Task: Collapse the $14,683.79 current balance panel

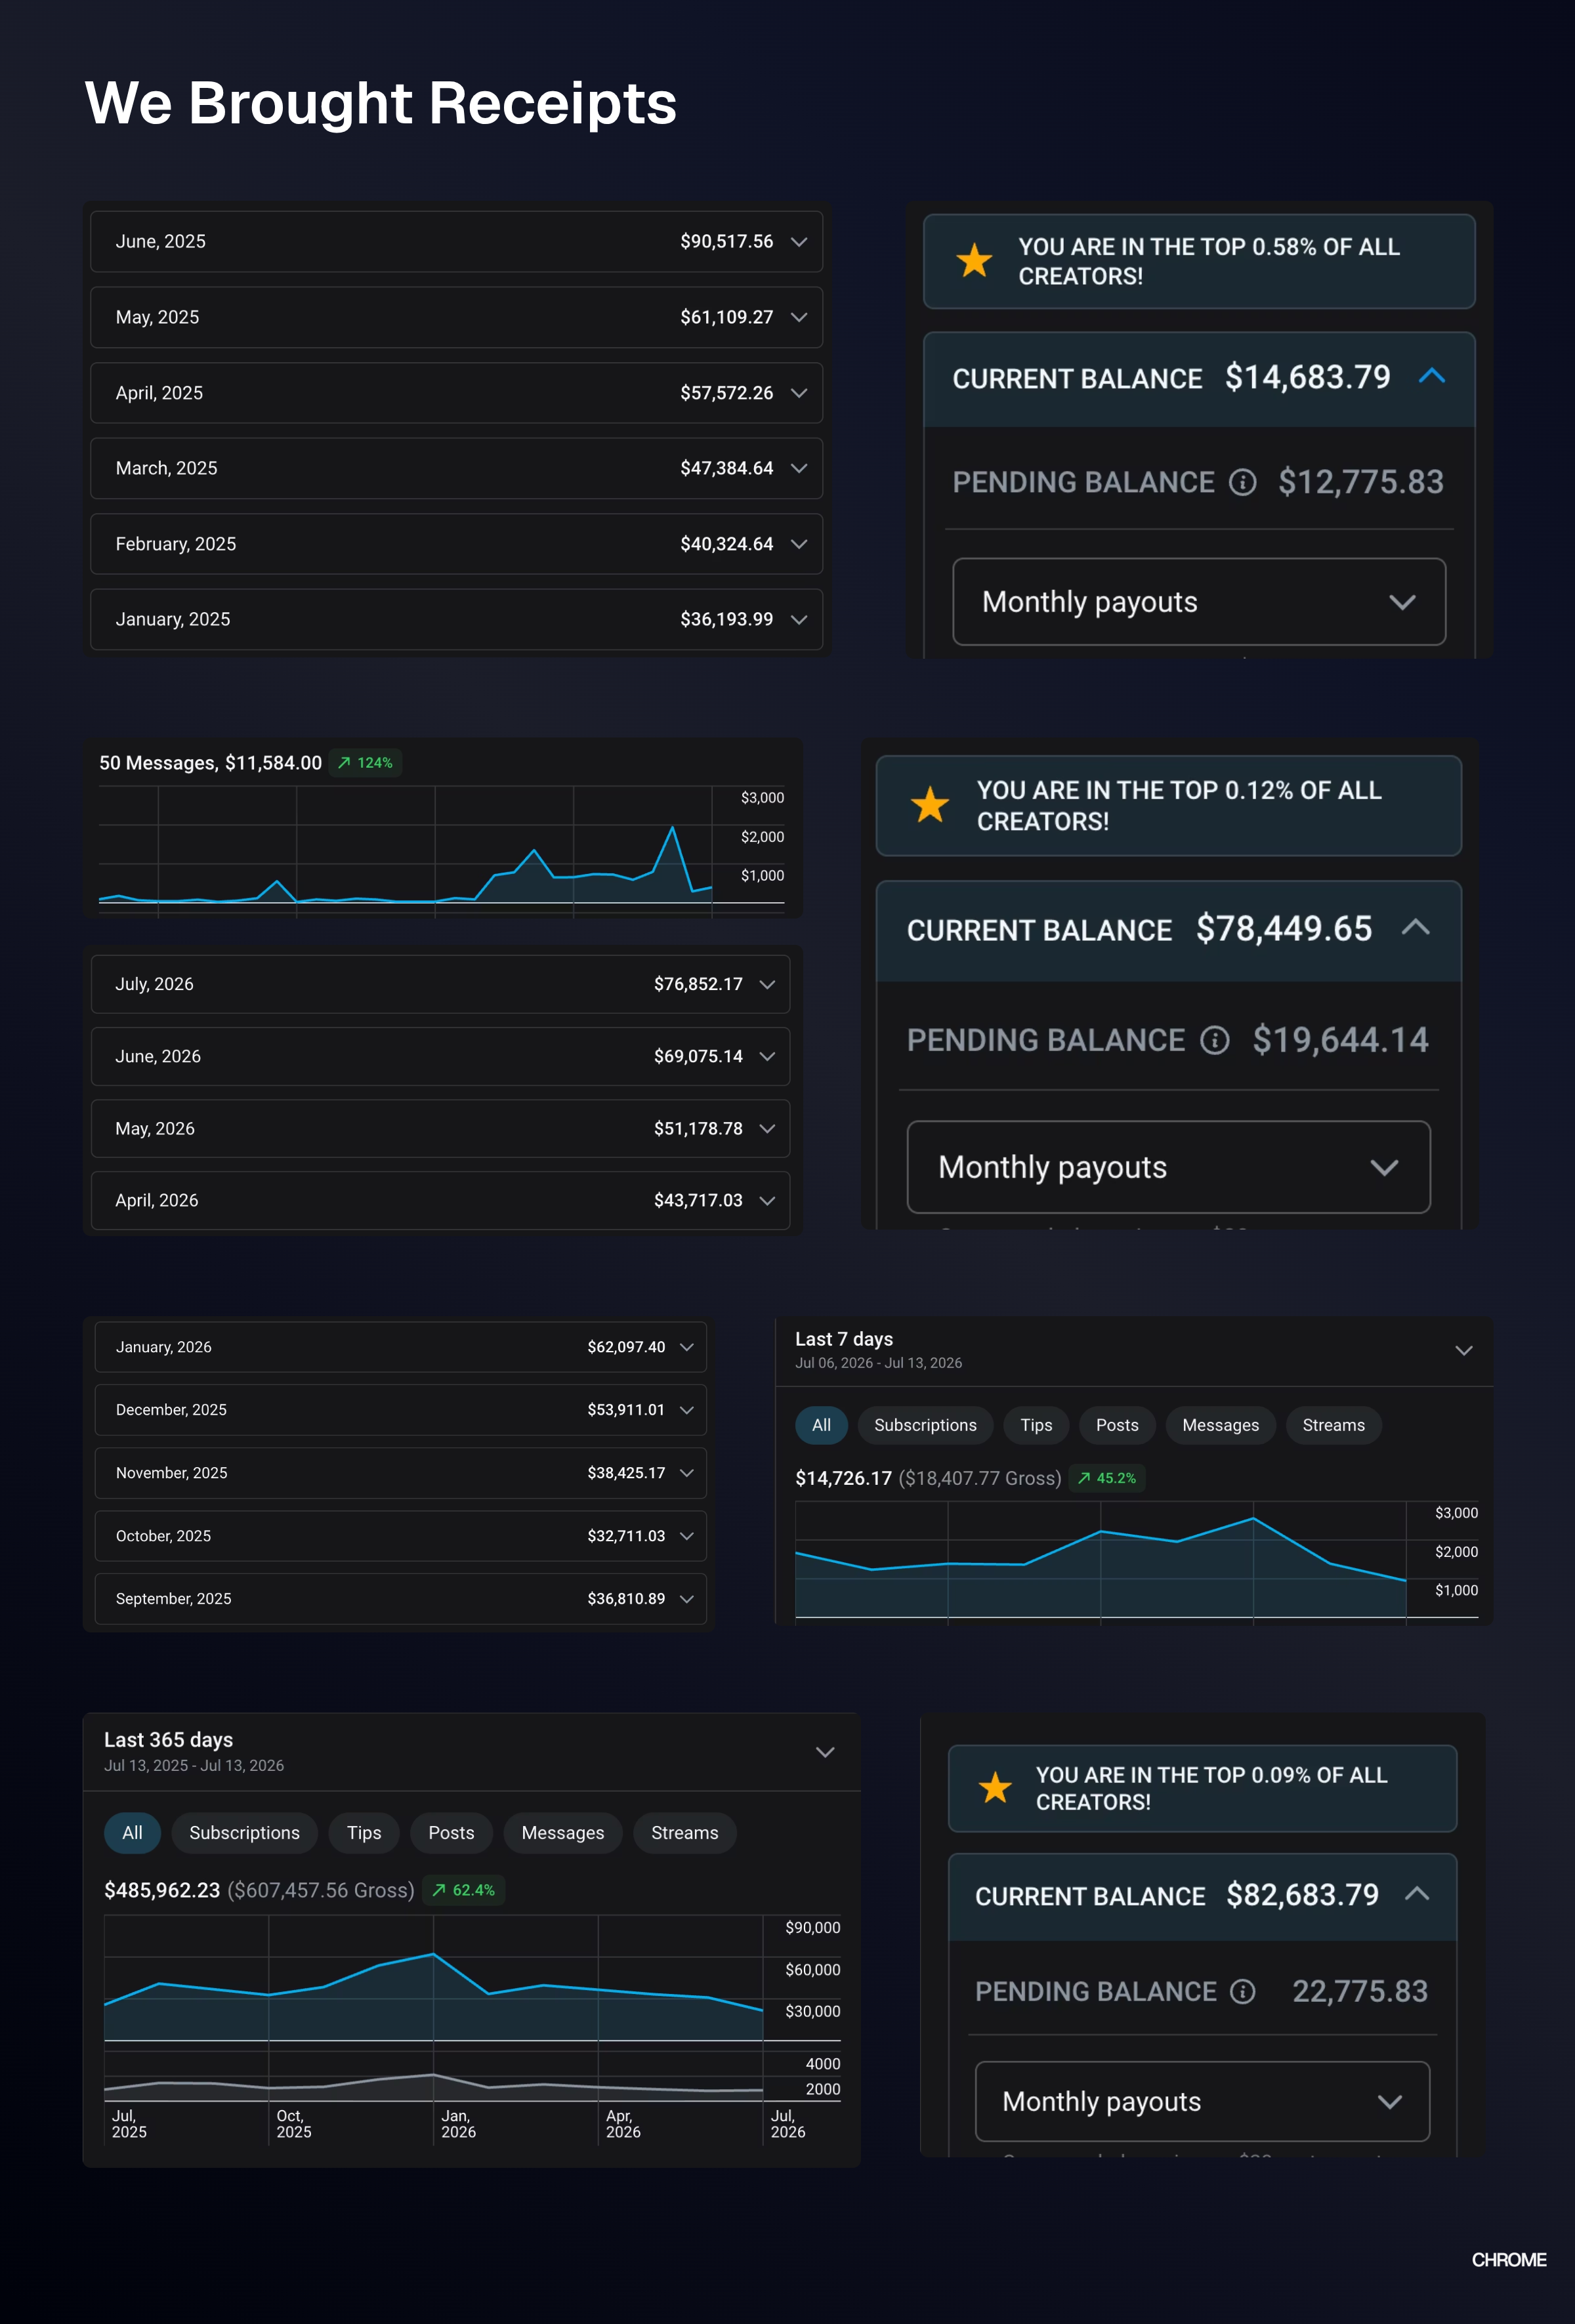Action: click(x=1432, y=376)
